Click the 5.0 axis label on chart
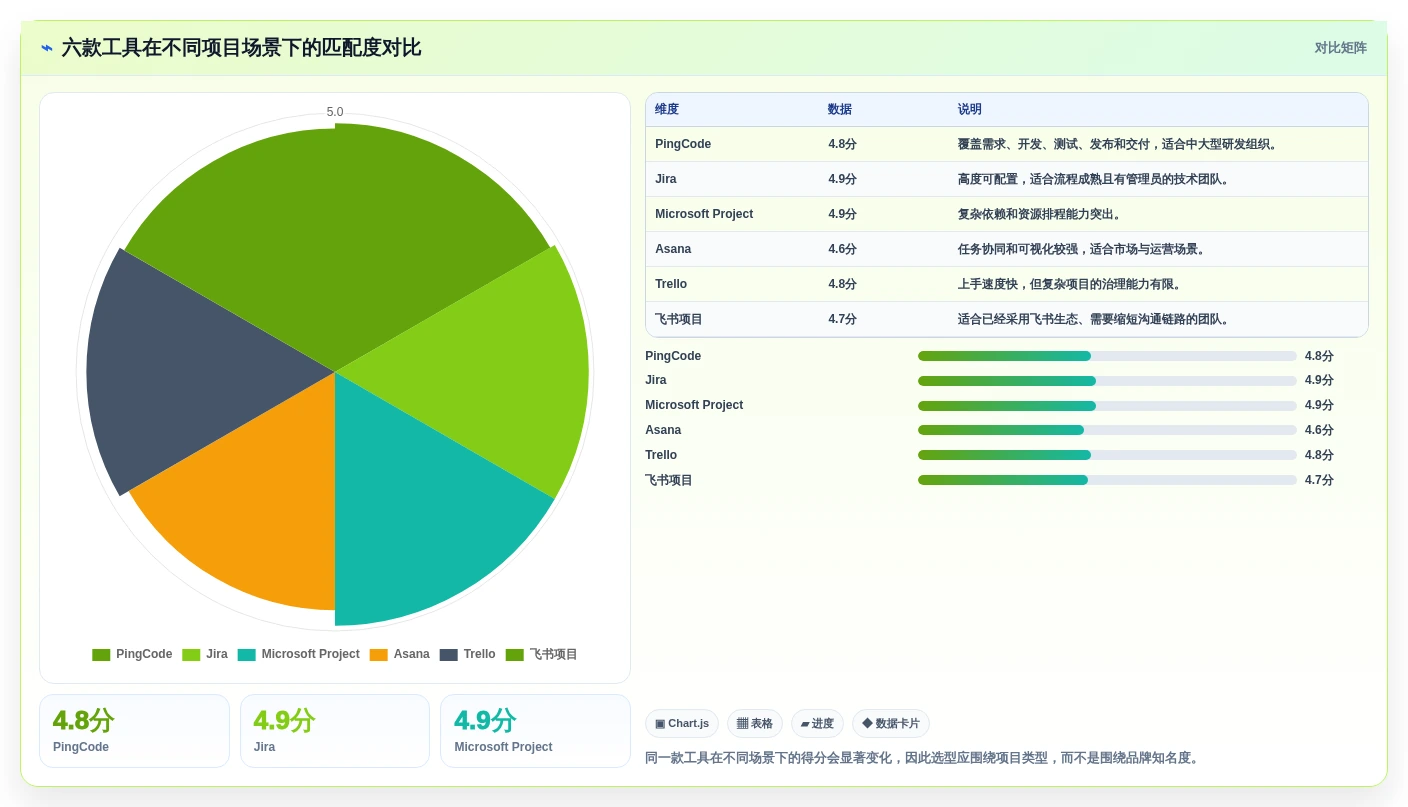This screenshot has height=807, width=1408. pyautogui.click(x=335, y=112)
